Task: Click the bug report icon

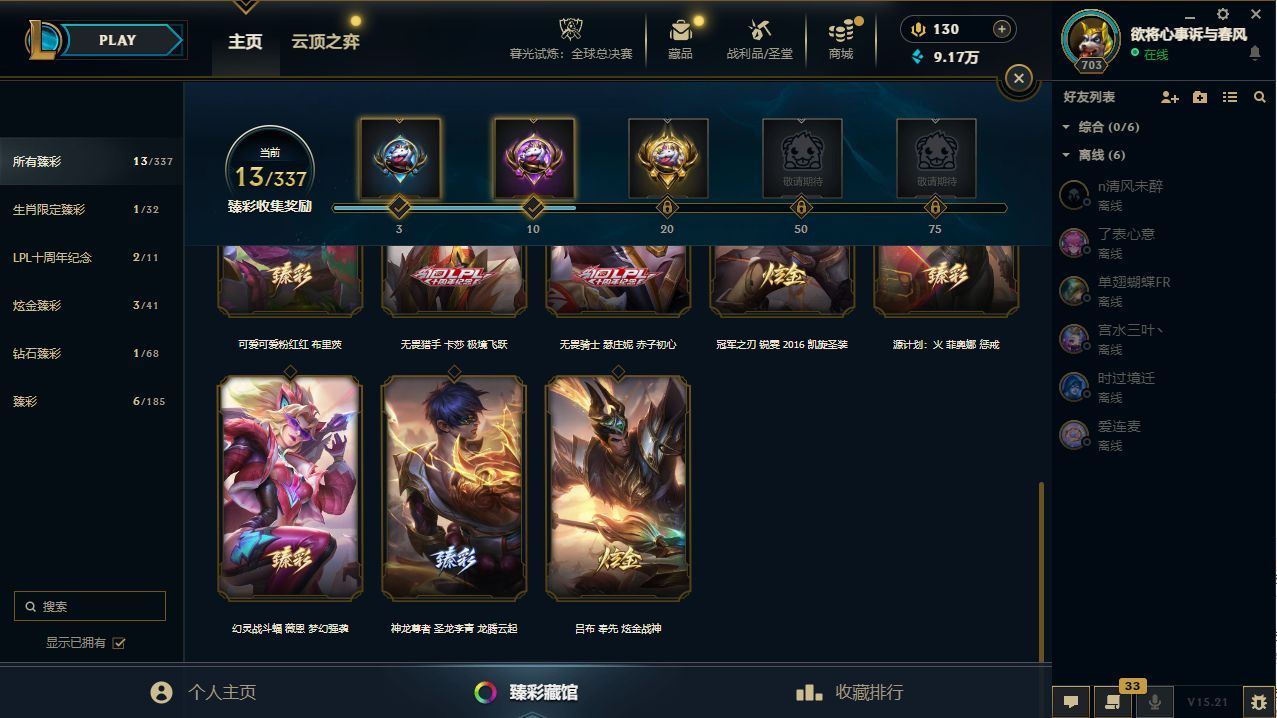Action: pos(1258,701)
